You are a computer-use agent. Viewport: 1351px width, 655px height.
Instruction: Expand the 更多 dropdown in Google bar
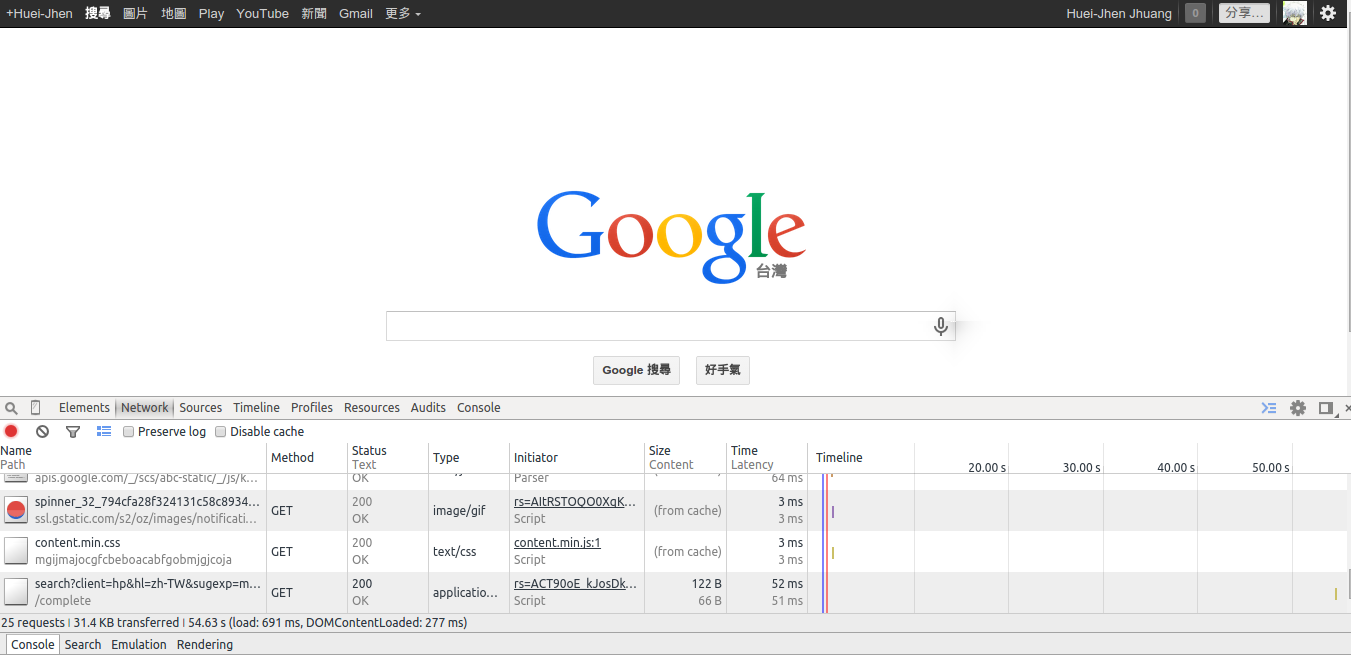pos(403,14)
